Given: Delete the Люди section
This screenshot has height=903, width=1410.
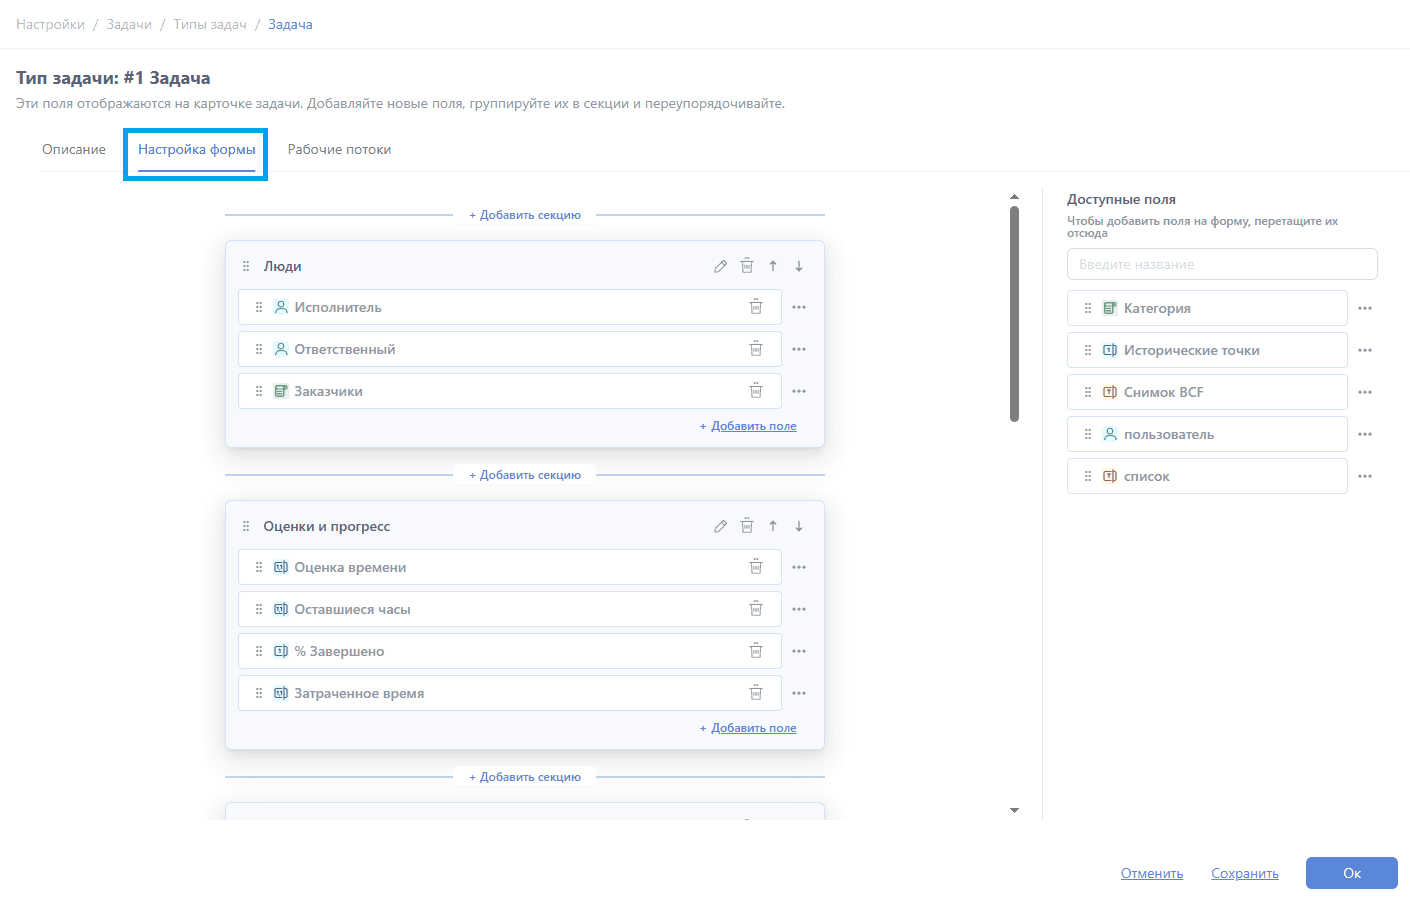Looking at the screenshot, I should (747, 266).
